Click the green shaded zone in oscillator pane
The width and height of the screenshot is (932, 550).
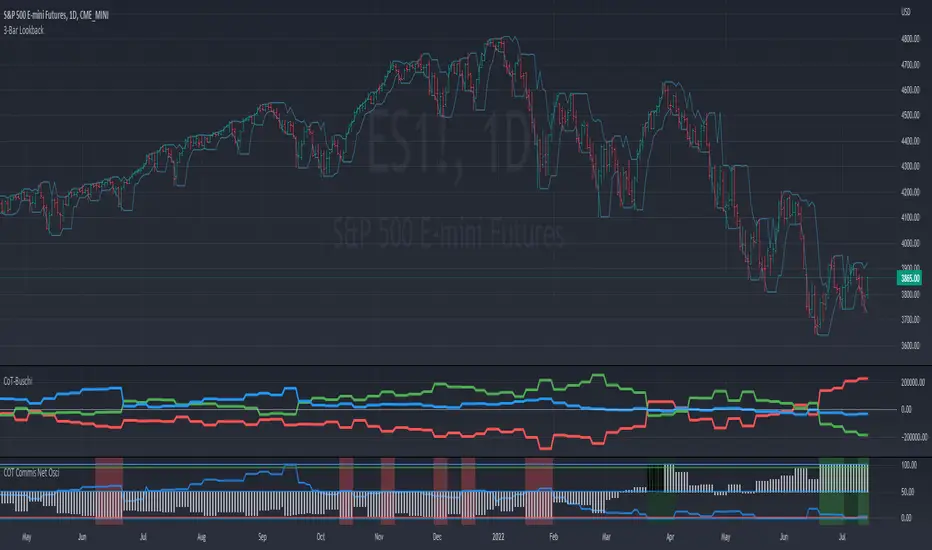(x=843, y=491)
